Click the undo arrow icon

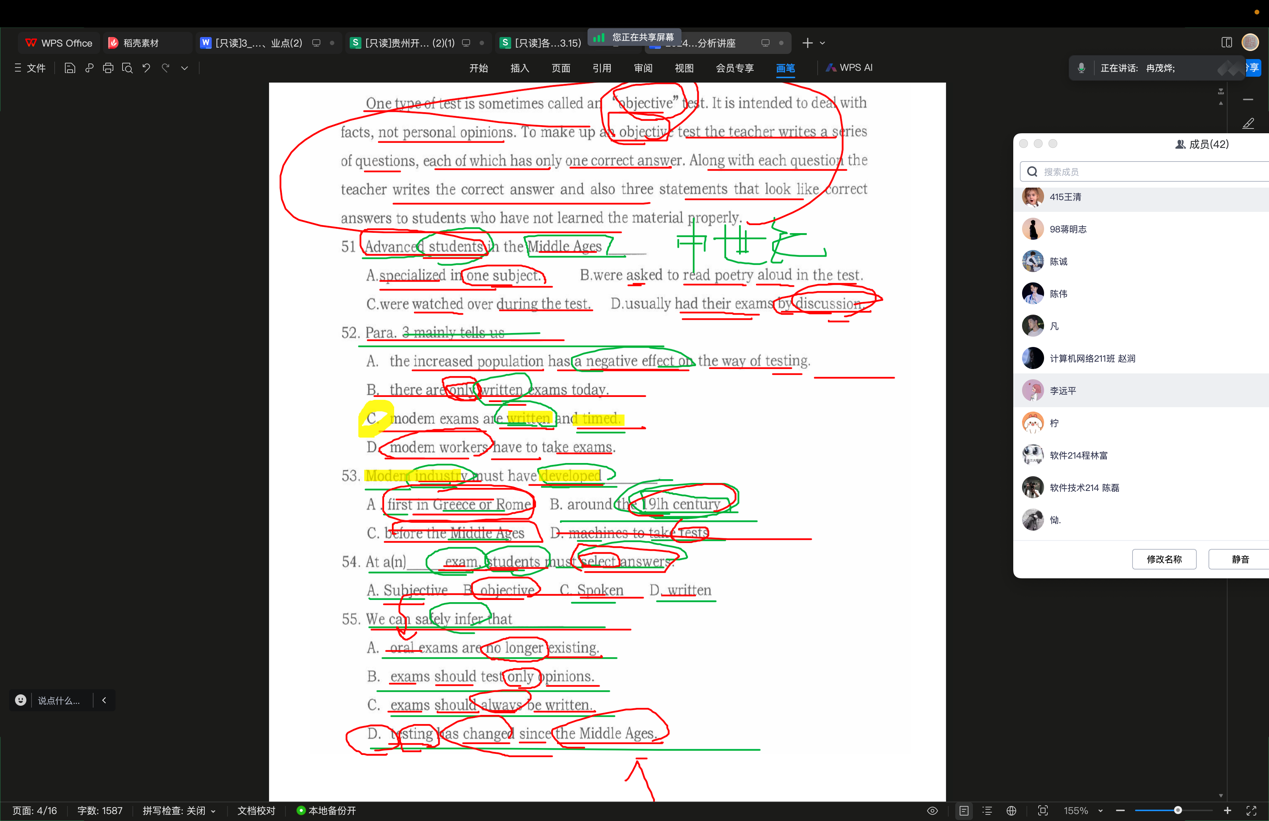pos(146,68)
